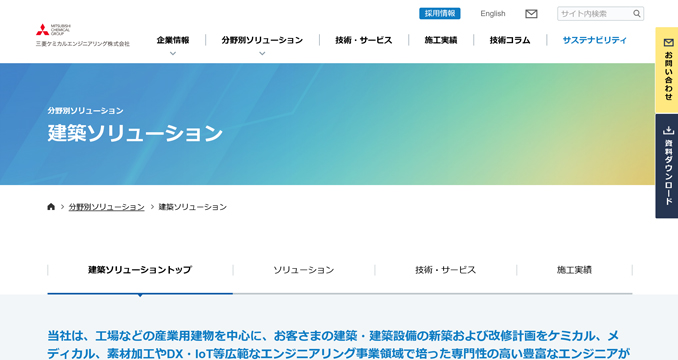Open the 分野別ソリューション navigation menu
This screenshot has height=360, width=678.
coord(262,40)
